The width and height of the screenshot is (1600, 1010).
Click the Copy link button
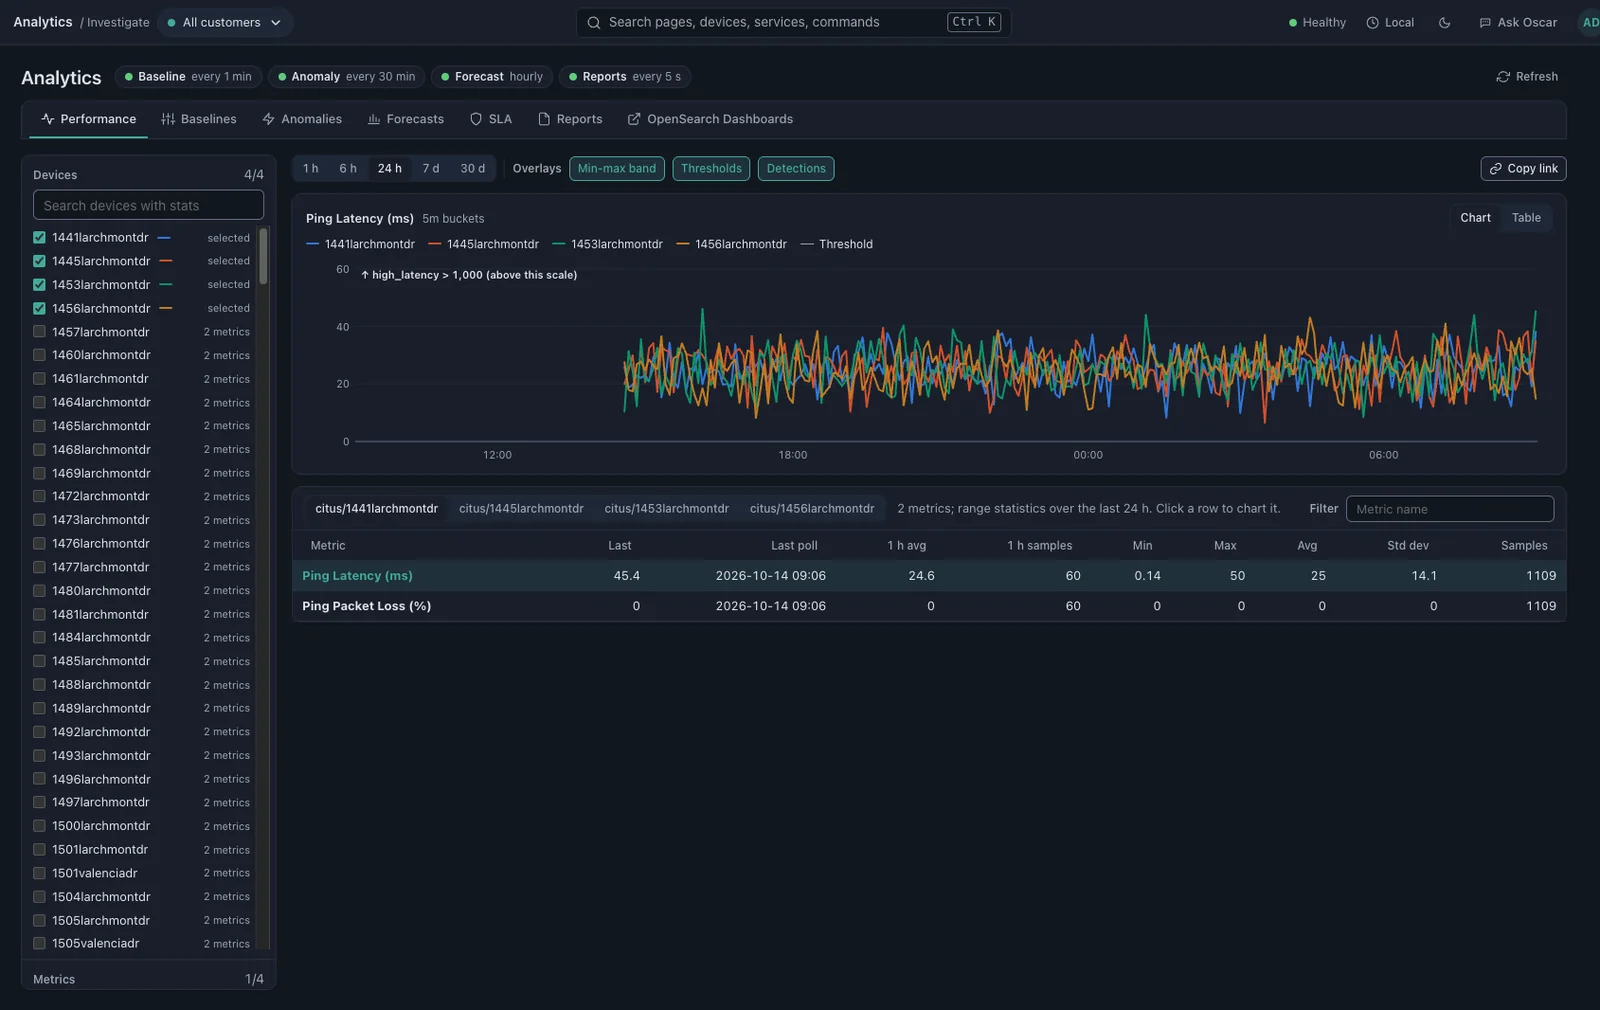pyautogui.click(x=1523, y=169)
